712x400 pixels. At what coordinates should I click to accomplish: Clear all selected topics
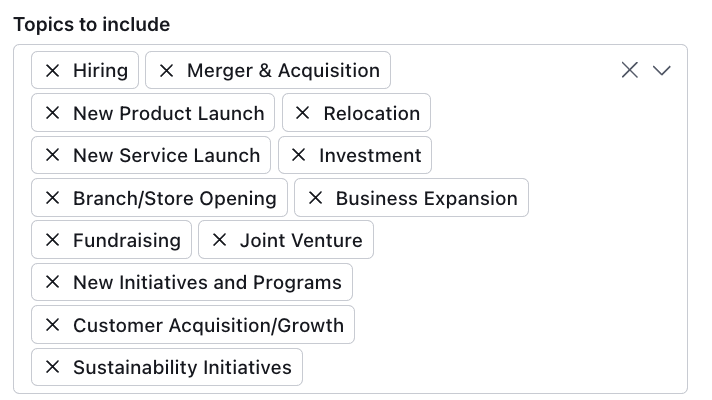(630, 70)
